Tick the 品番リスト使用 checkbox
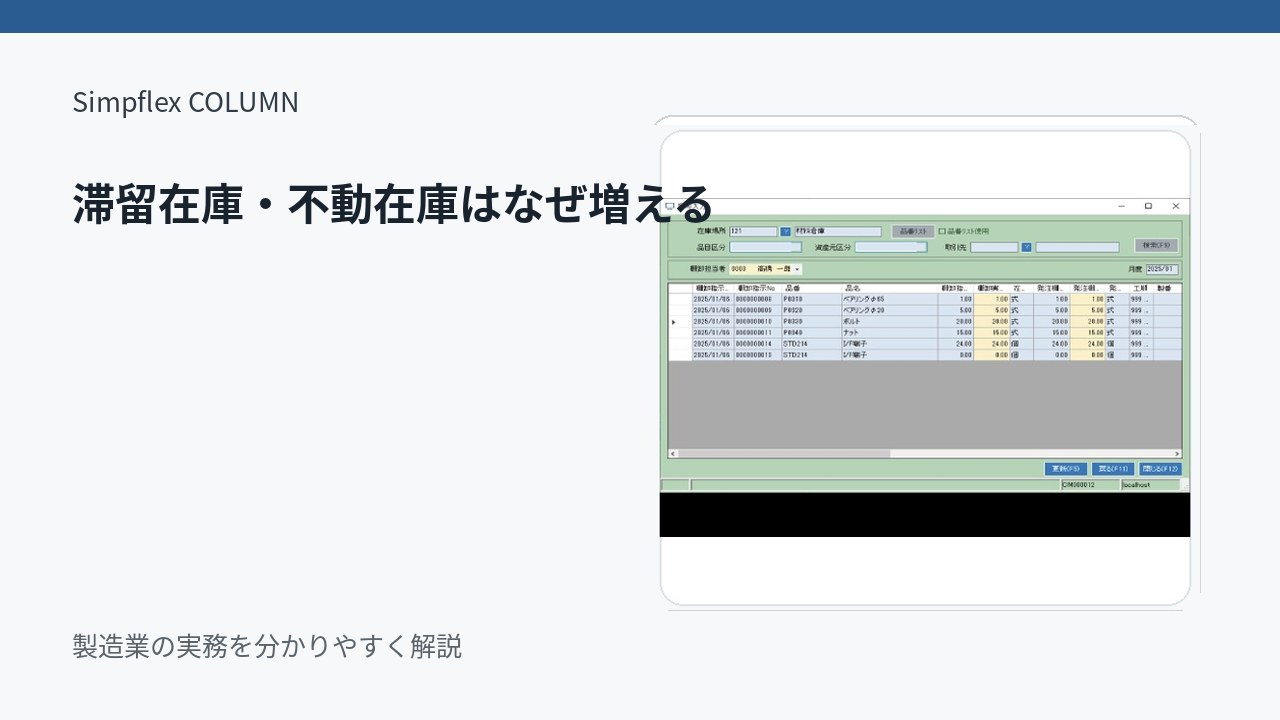This screenshot has height=720, width=1280. point(942,231)
